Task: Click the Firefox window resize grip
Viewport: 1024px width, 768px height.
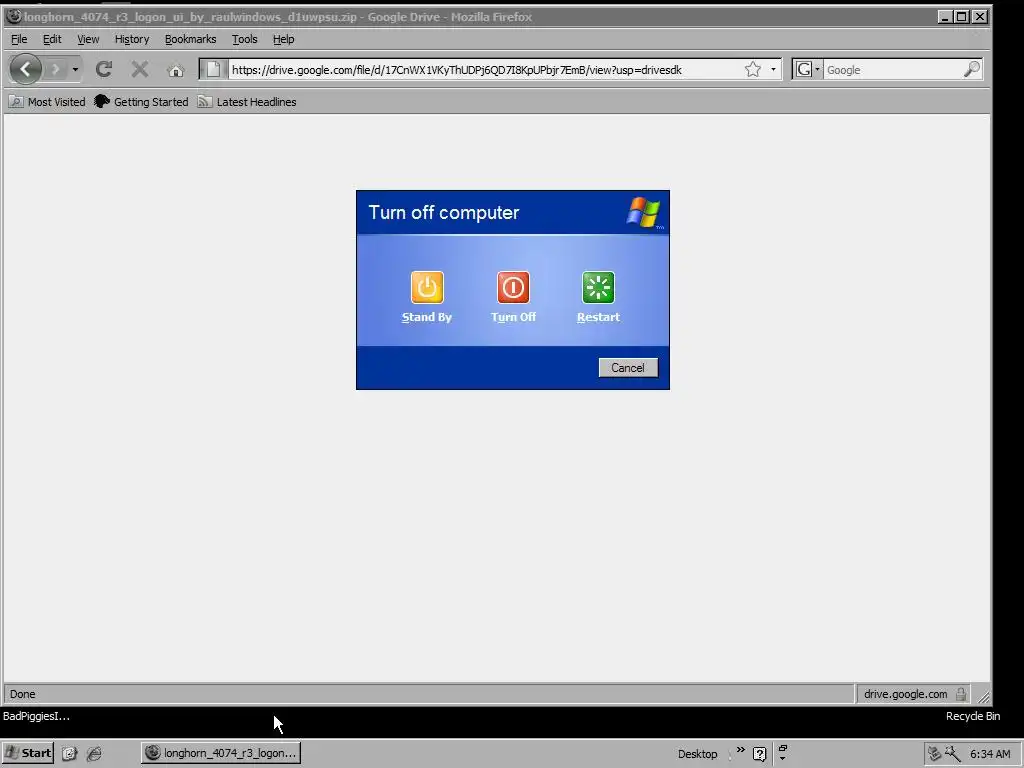Action: click(983, 696)
